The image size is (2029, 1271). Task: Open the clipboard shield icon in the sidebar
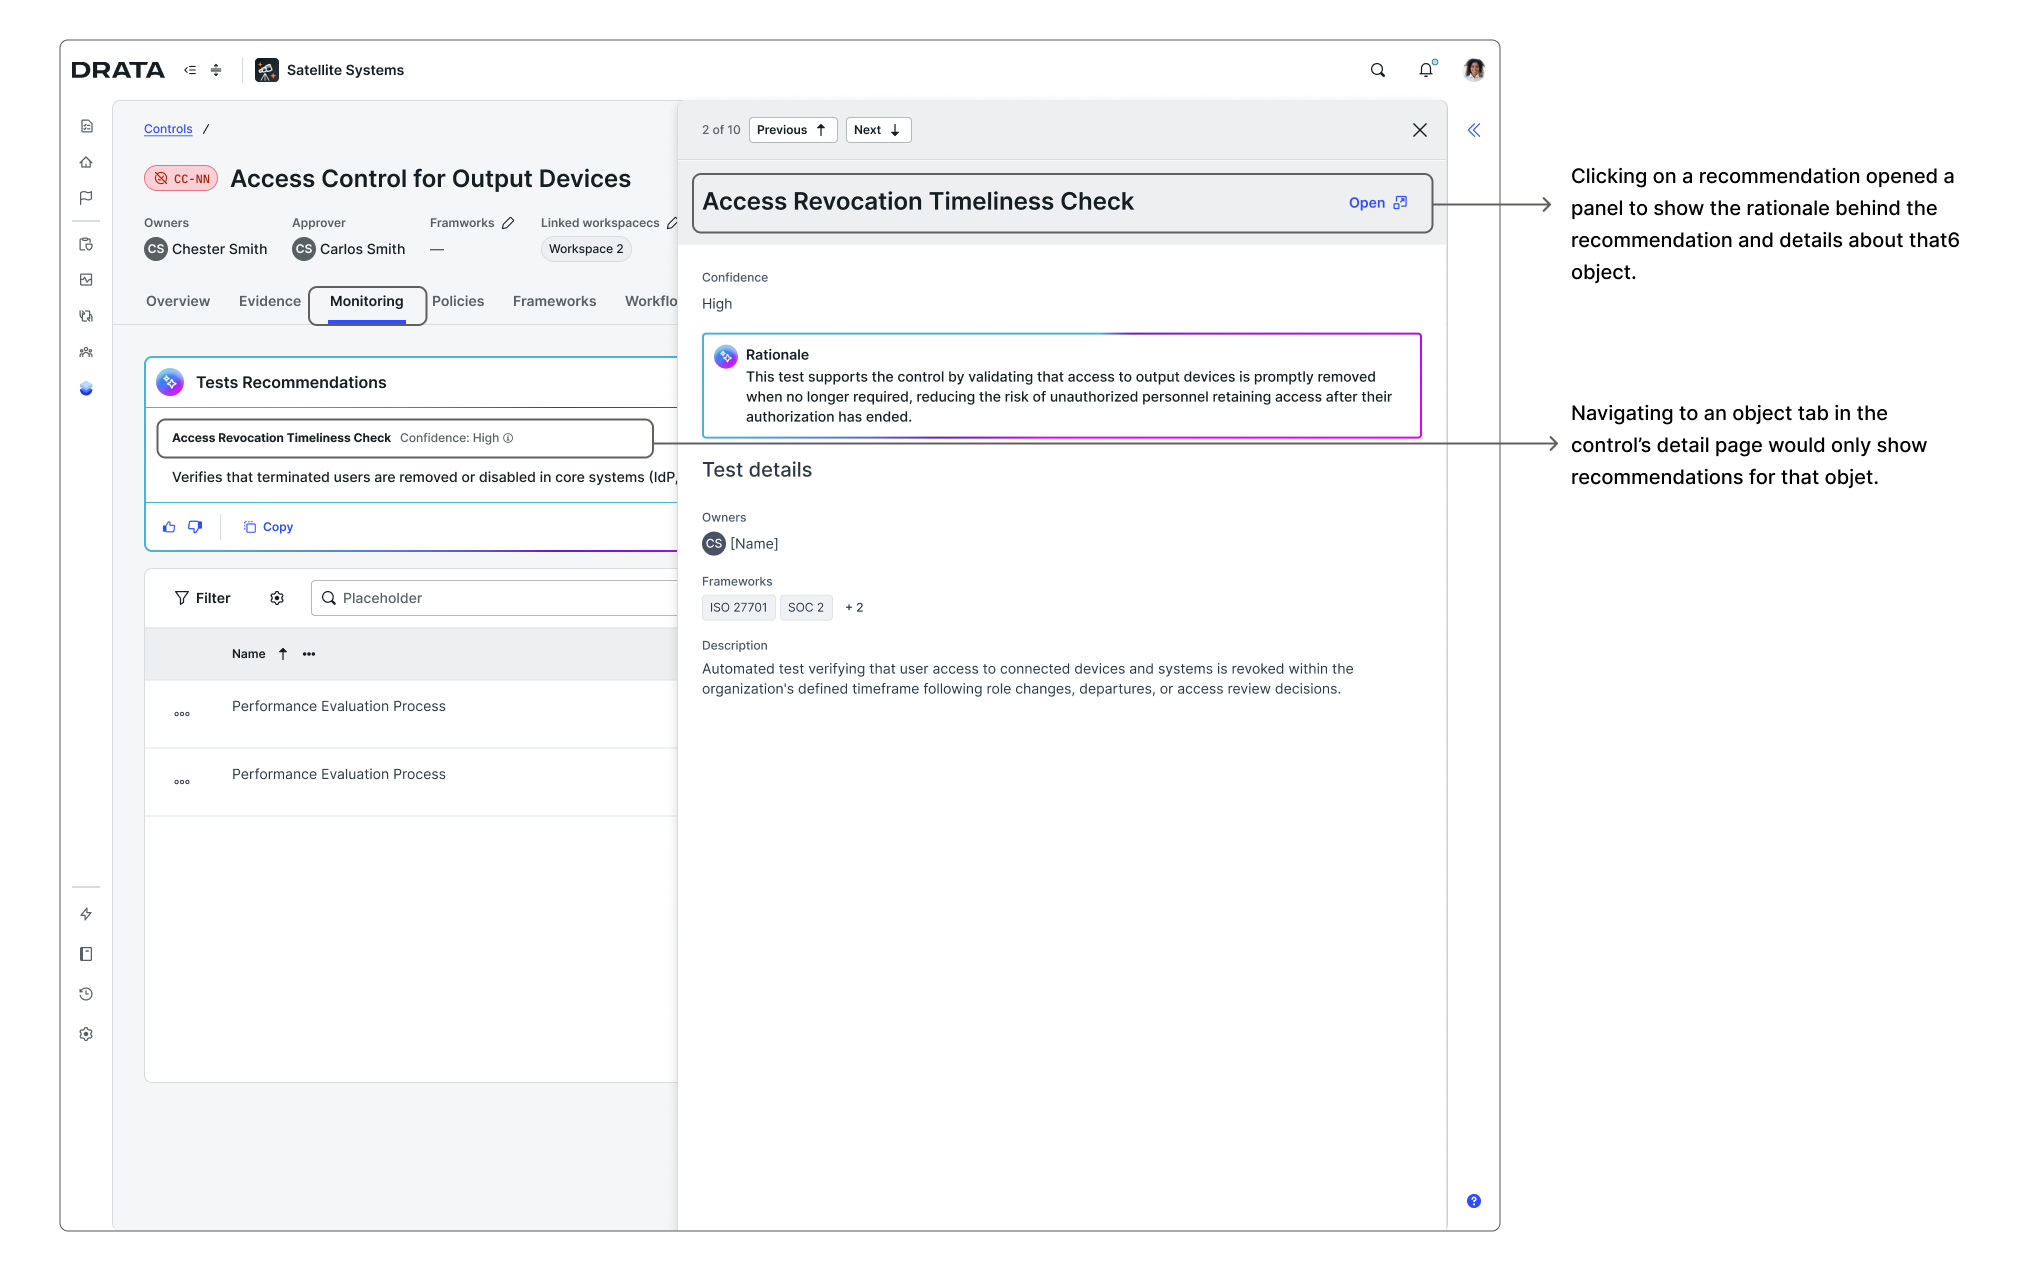pyautogui.click(x=87, y=244)
